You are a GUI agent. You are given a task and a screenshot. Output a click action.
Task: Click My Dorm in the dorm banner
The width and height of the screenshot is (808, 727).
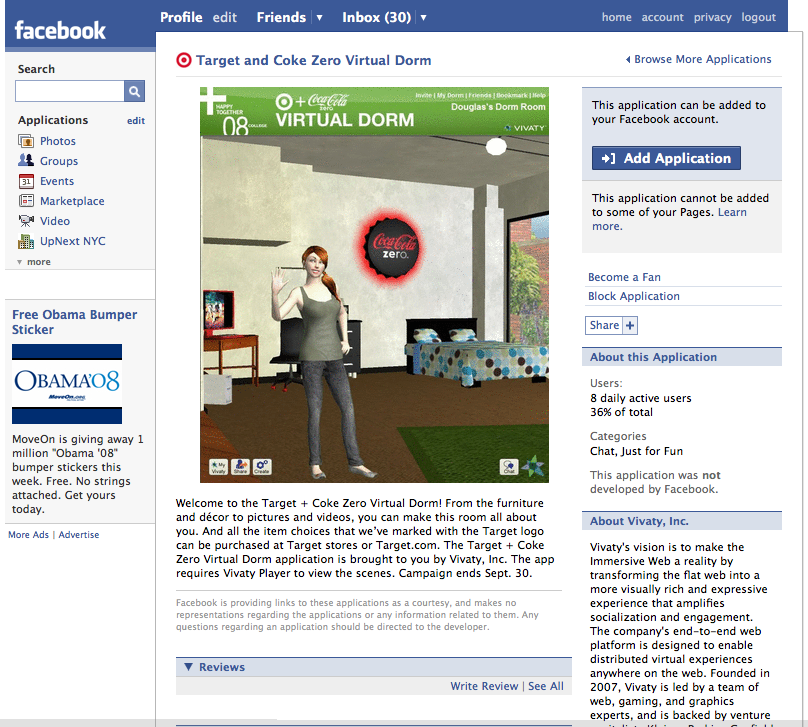450,95
